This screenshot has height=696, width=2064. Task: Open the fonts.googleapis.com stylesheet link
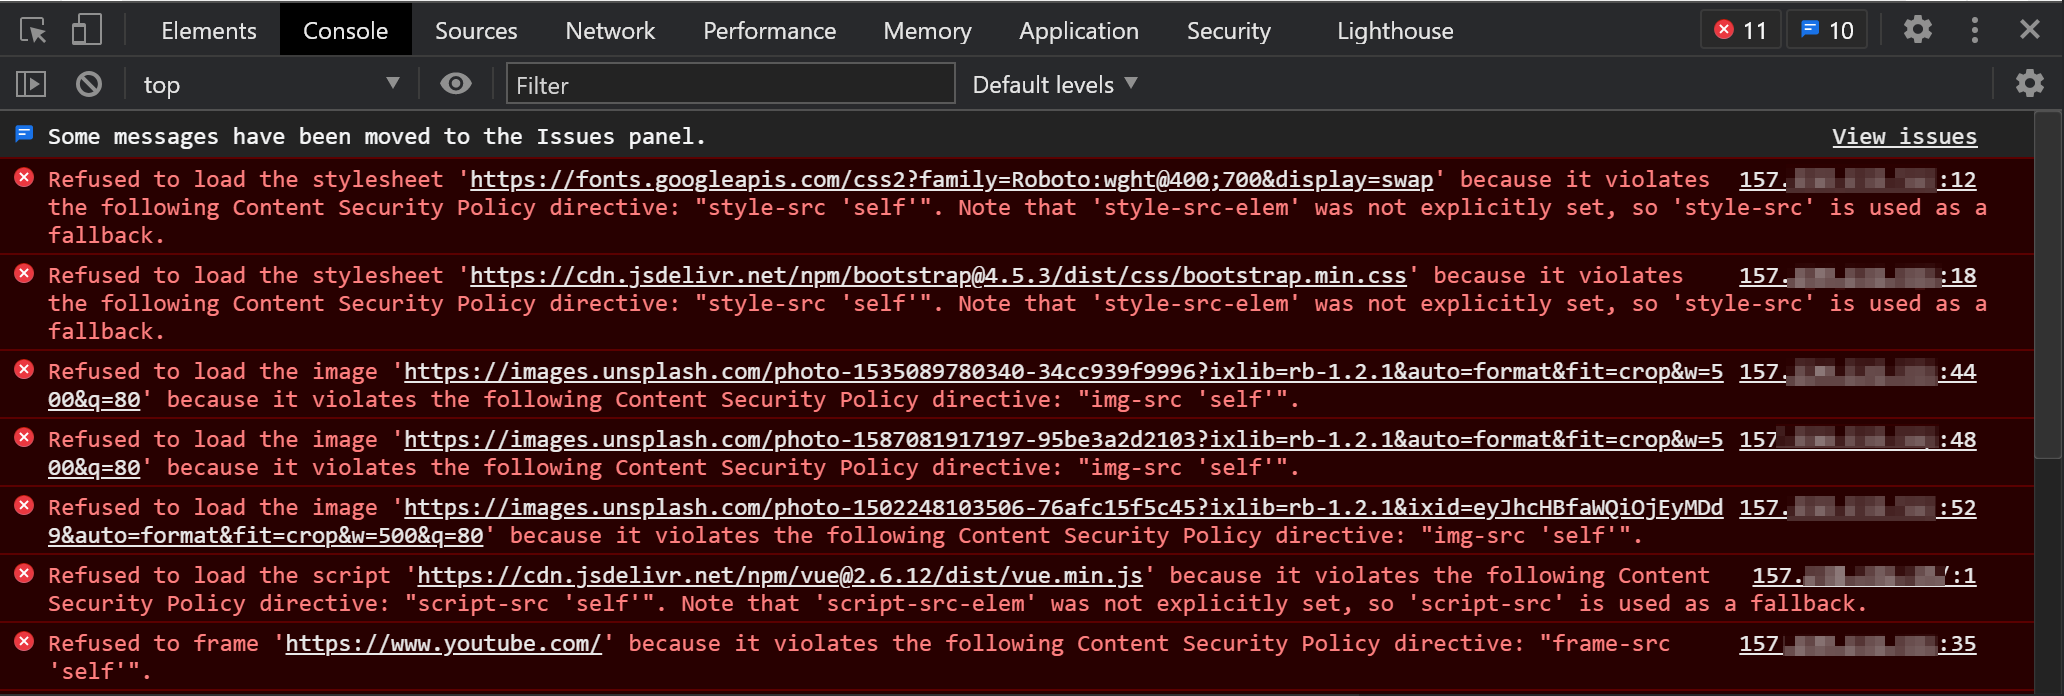click(x=951, y=179)
